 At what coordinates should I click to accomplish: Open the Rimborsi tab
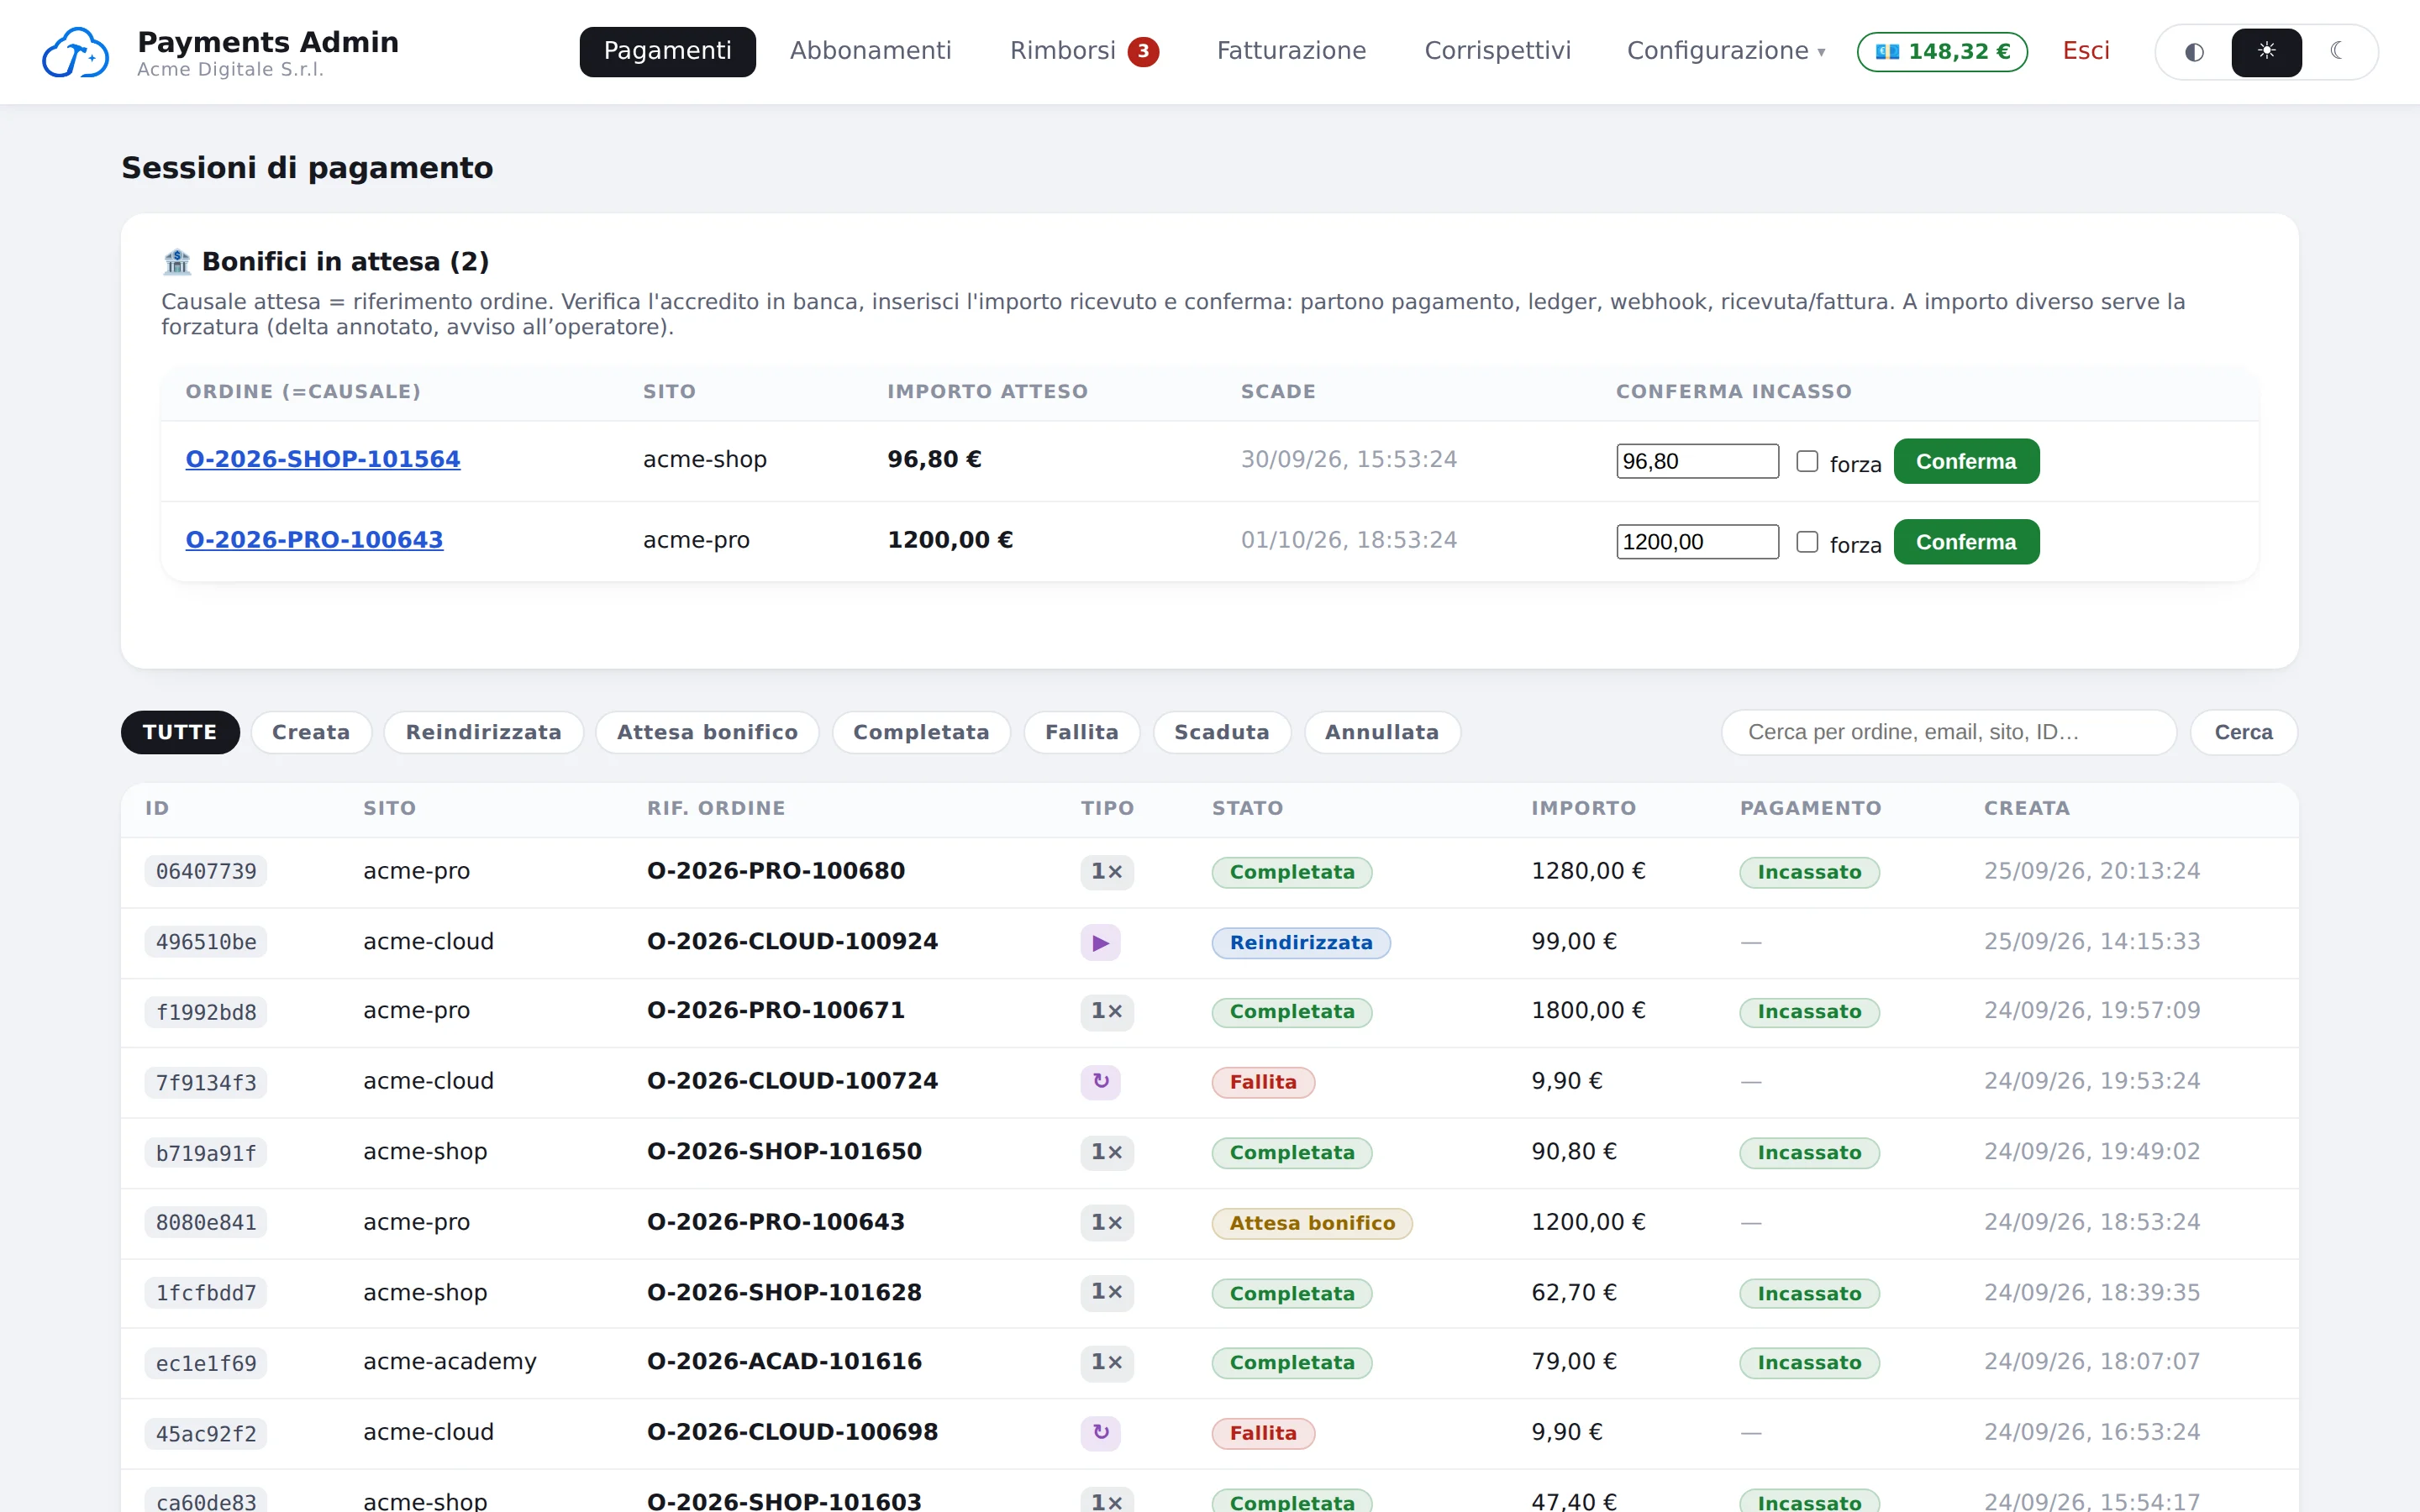point(1084,51)
